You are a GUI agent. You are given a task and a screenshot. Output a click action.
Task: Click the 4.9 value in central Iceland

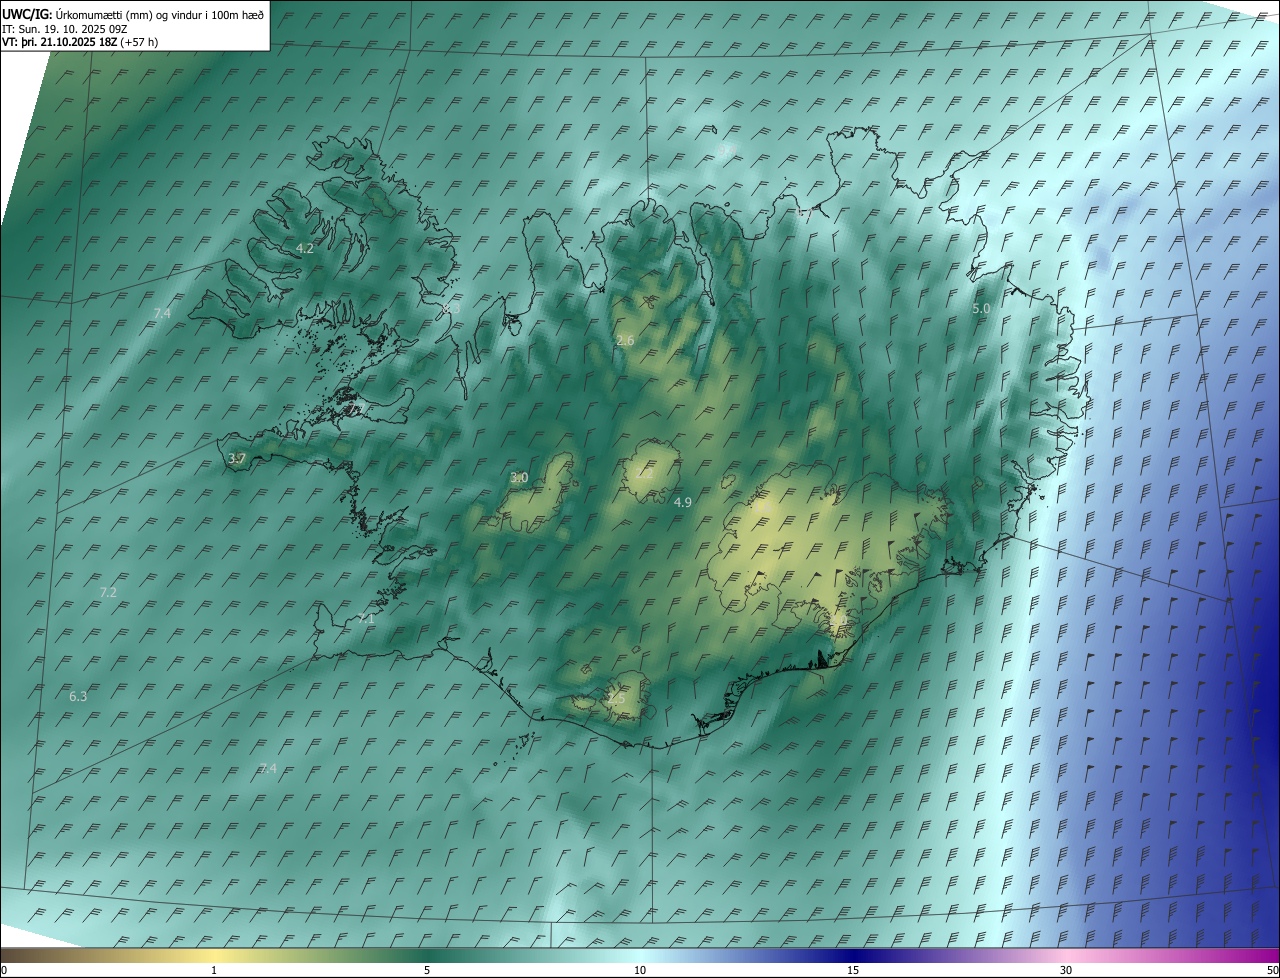(x=683, y=502)
